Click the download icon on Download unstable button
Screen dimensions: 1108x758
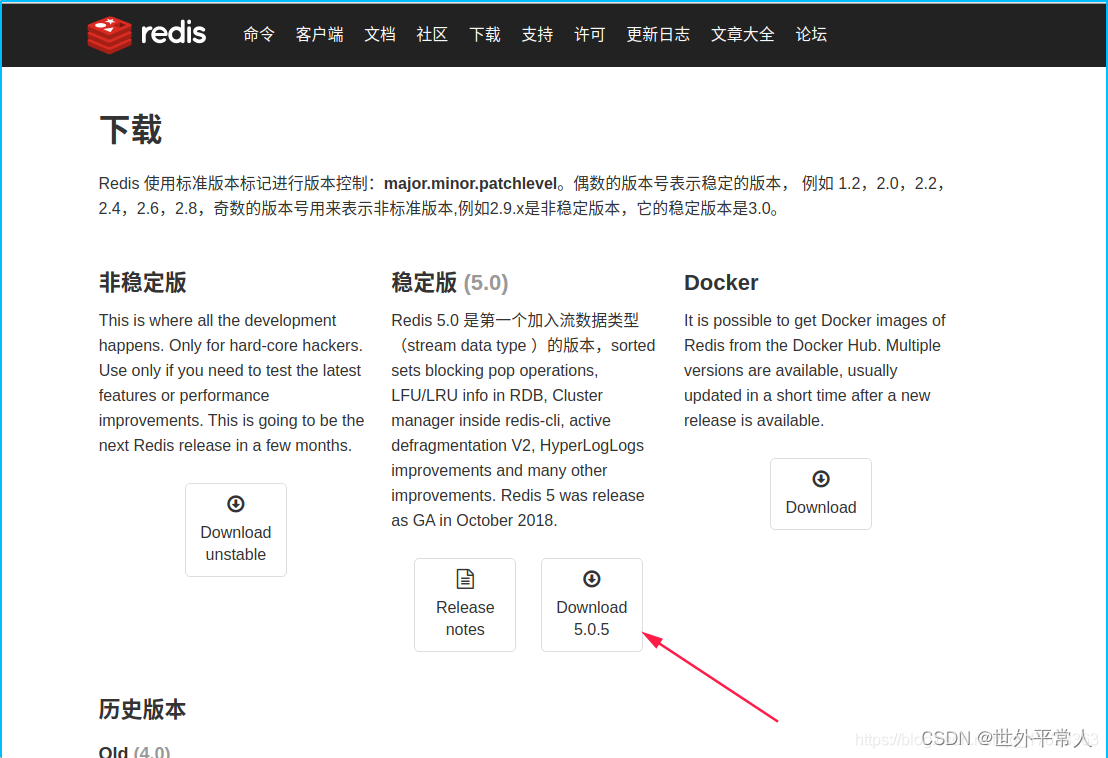point(236,504)
